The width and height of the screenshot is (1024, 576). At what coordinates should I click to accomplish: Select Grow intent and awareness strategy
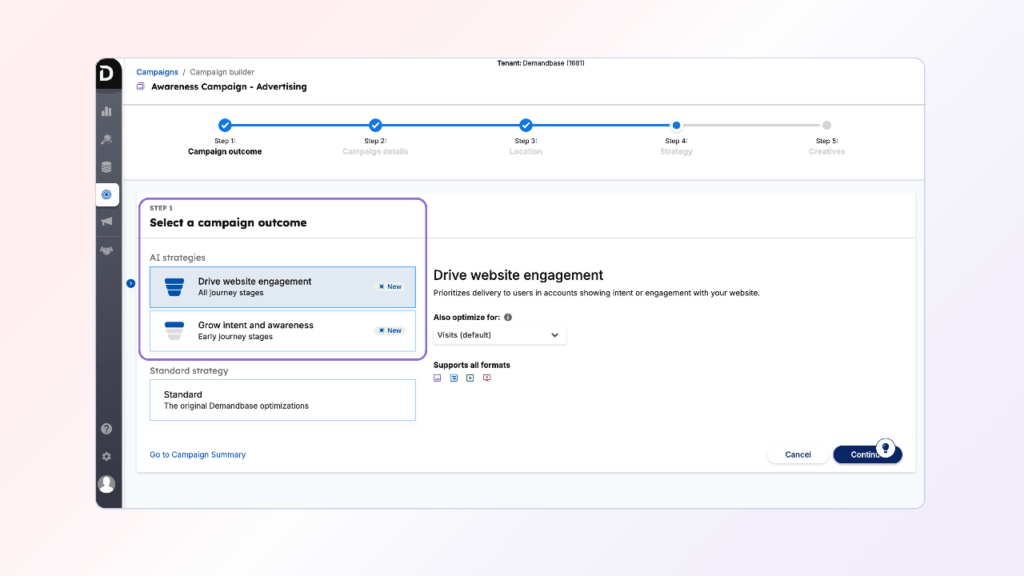coord(282,331)
